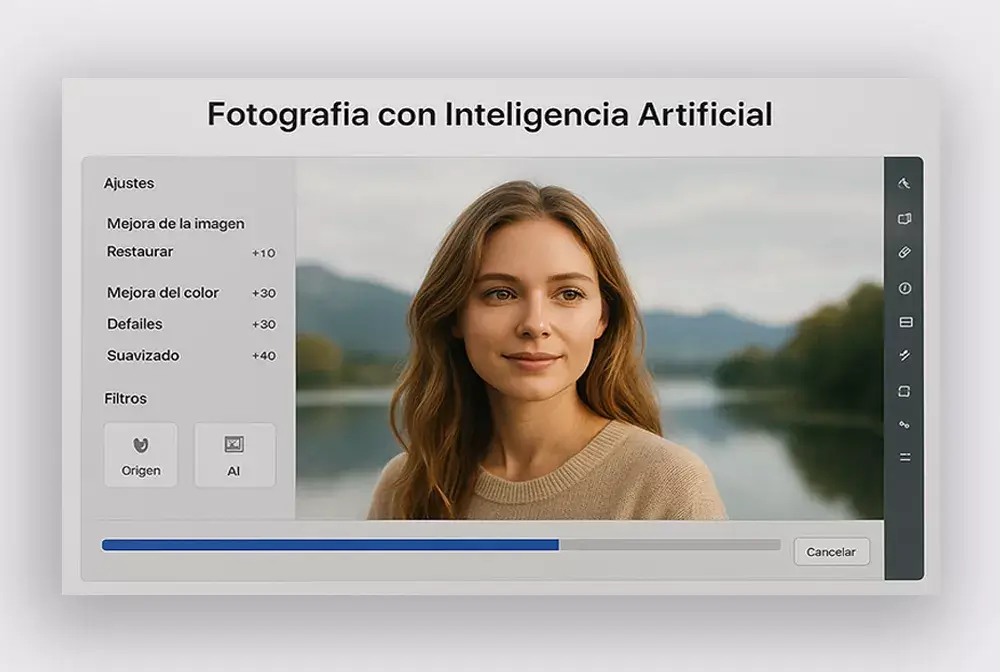Select the open-book compare icon

904,218
